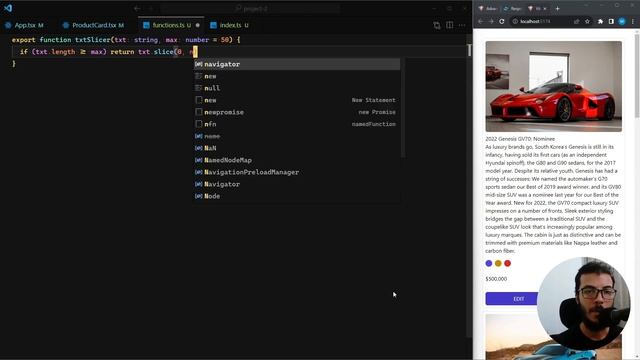The width and height of the screenshot is (640, 360).
Task: Reload the localhost page
Action: point(502,21)
